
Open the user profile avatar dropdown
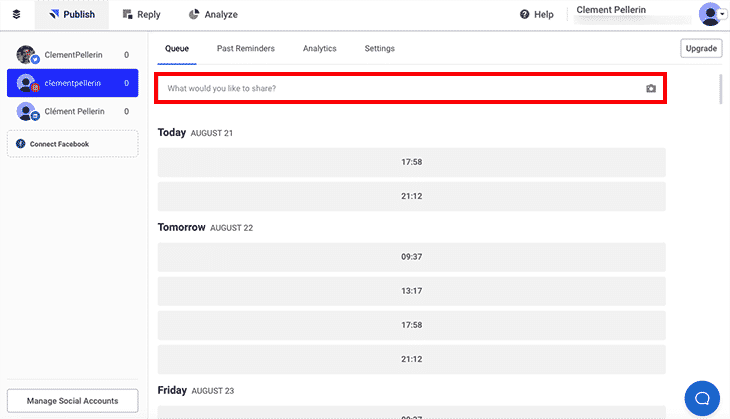pyautogui.click(x=712, y=14)
